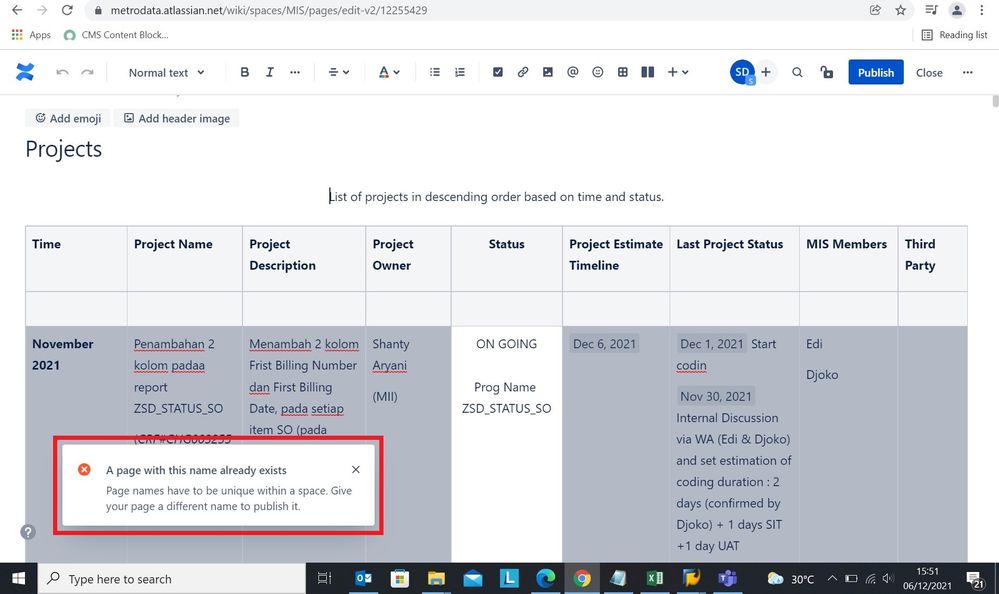This screenshot has width=999, height=594.
Task: Open page restrictions lock
Action: point(826,72)
